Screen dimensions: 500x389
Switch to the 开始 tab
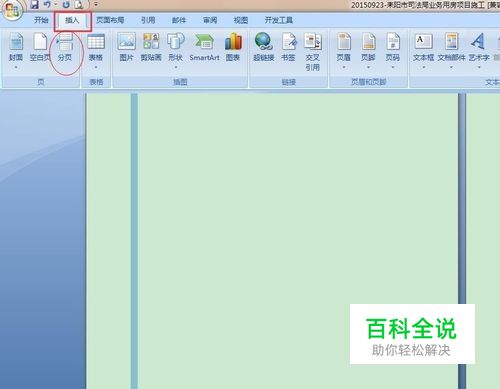click(41, 20)
